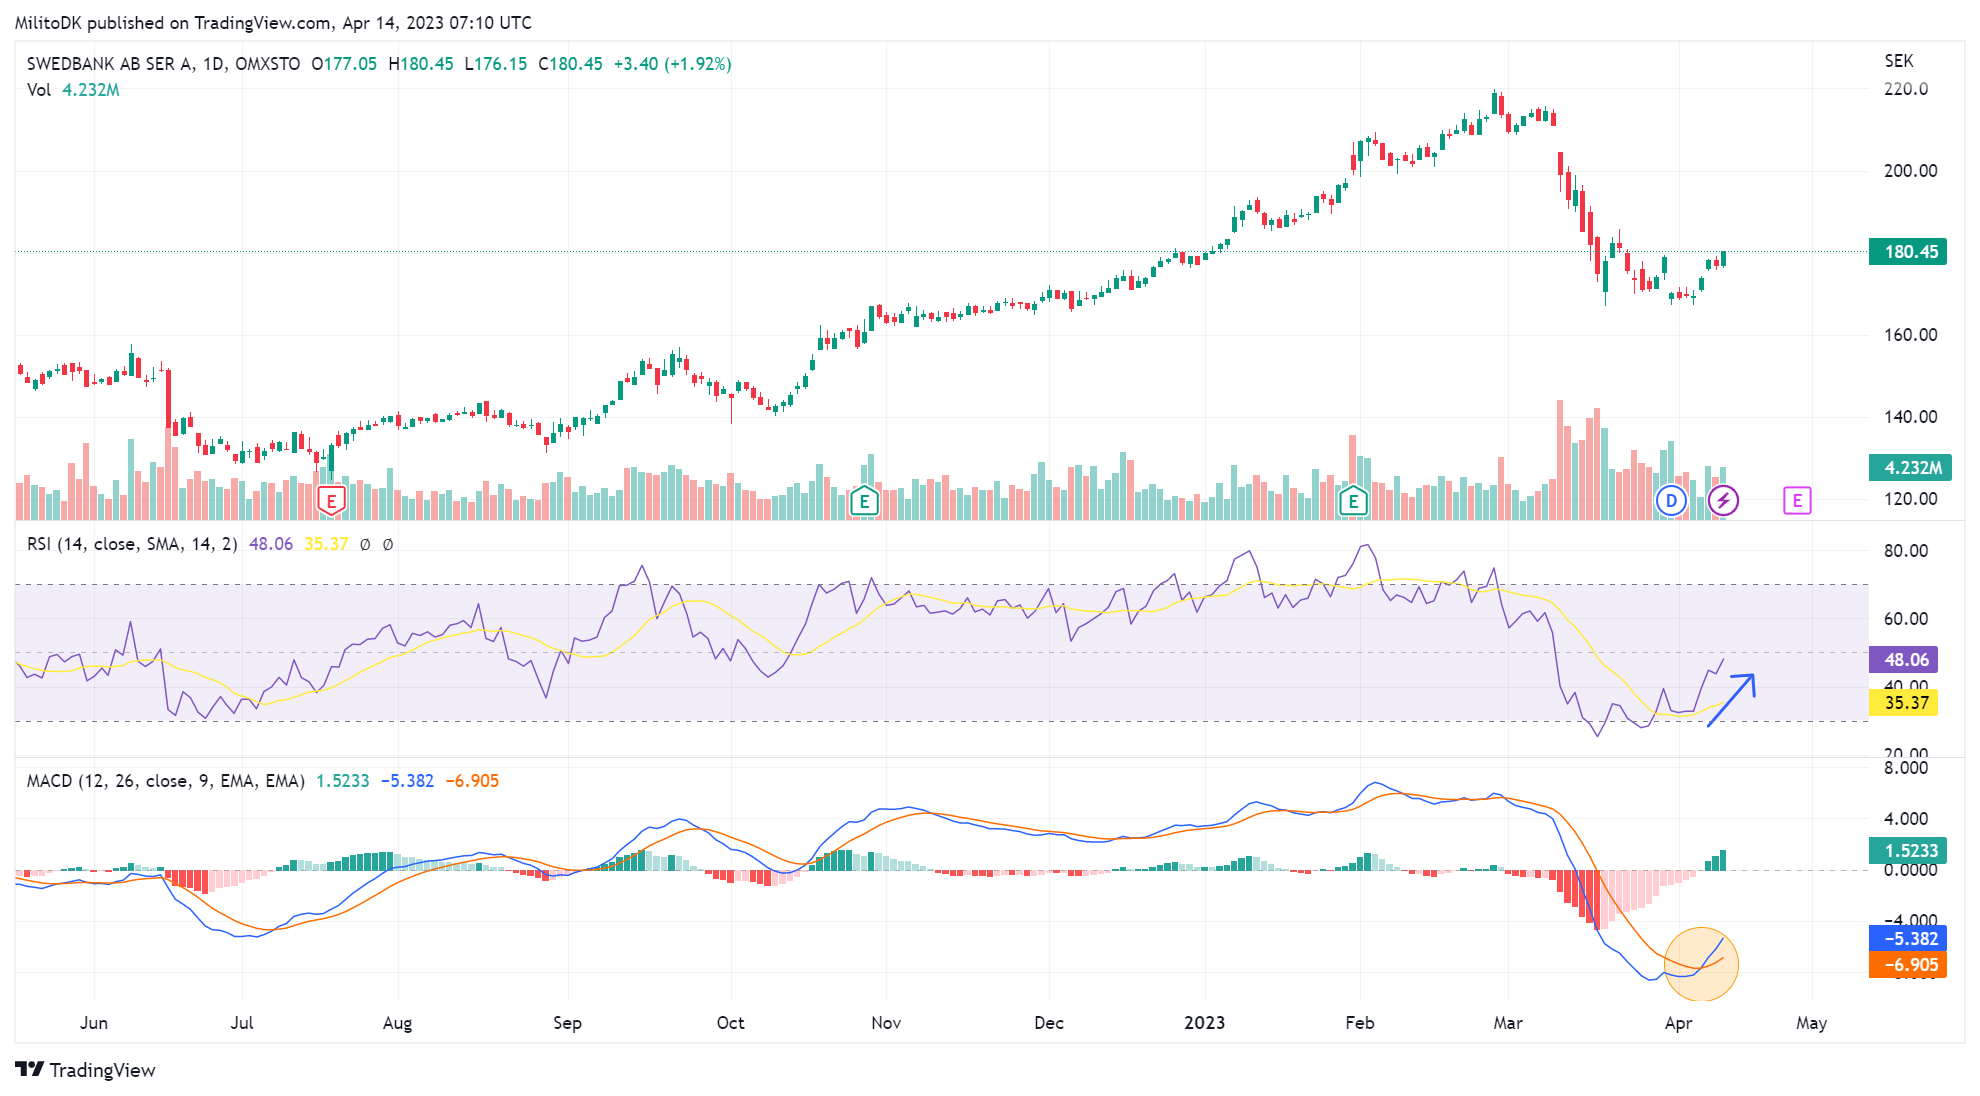The image size is (1980, 1096).
Task: Click the green 180.45 last price axis tag
Action: coord(1908,252)
